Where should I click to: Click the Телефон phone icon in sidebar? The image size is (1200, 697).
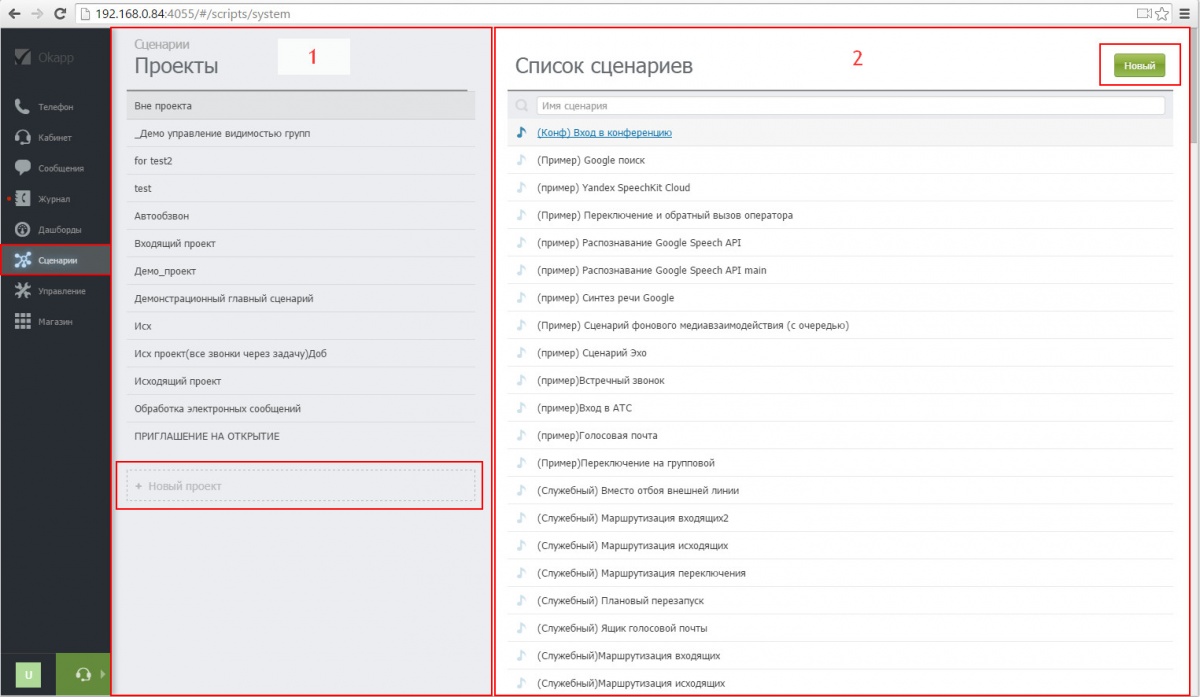pyautogui.click(x=23, y=107)
